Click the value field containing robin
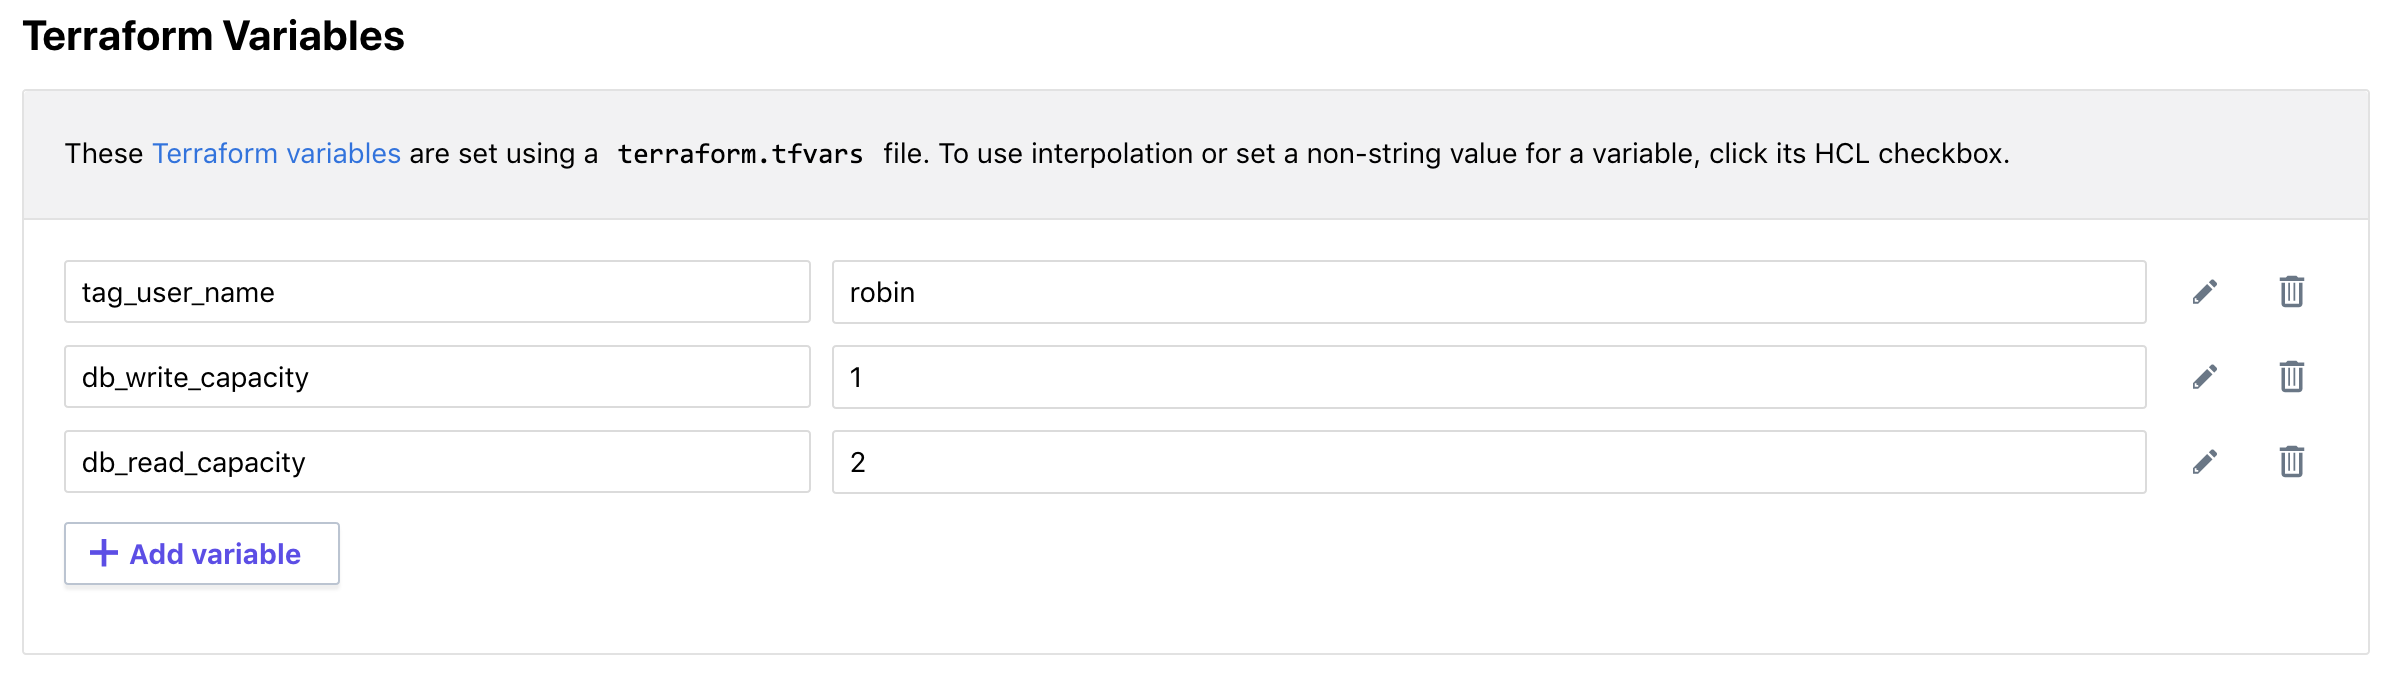This screenshot has width=2396, height=680. 1488,292
